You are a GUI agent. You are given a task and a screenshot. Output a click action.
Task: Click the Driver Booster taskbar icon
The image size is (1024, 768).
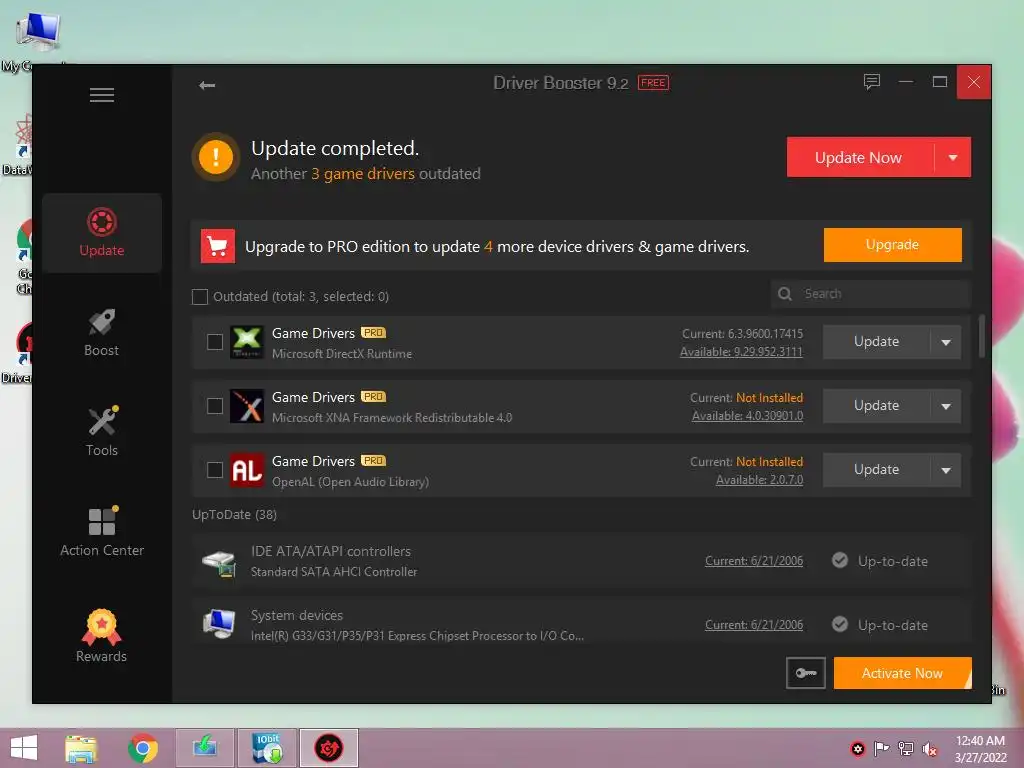point(328,748)
